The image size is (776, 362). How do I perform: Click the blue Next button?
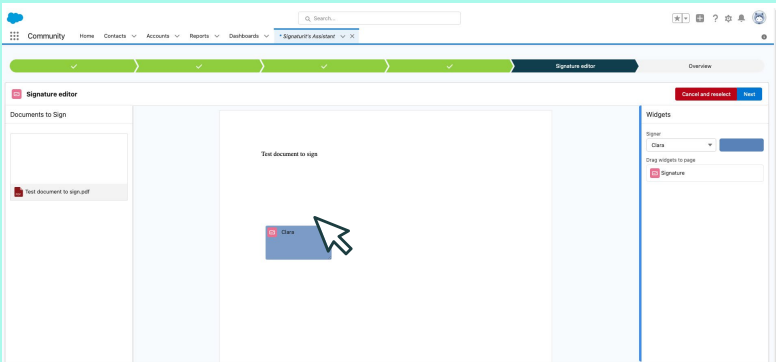coord(749,94)
